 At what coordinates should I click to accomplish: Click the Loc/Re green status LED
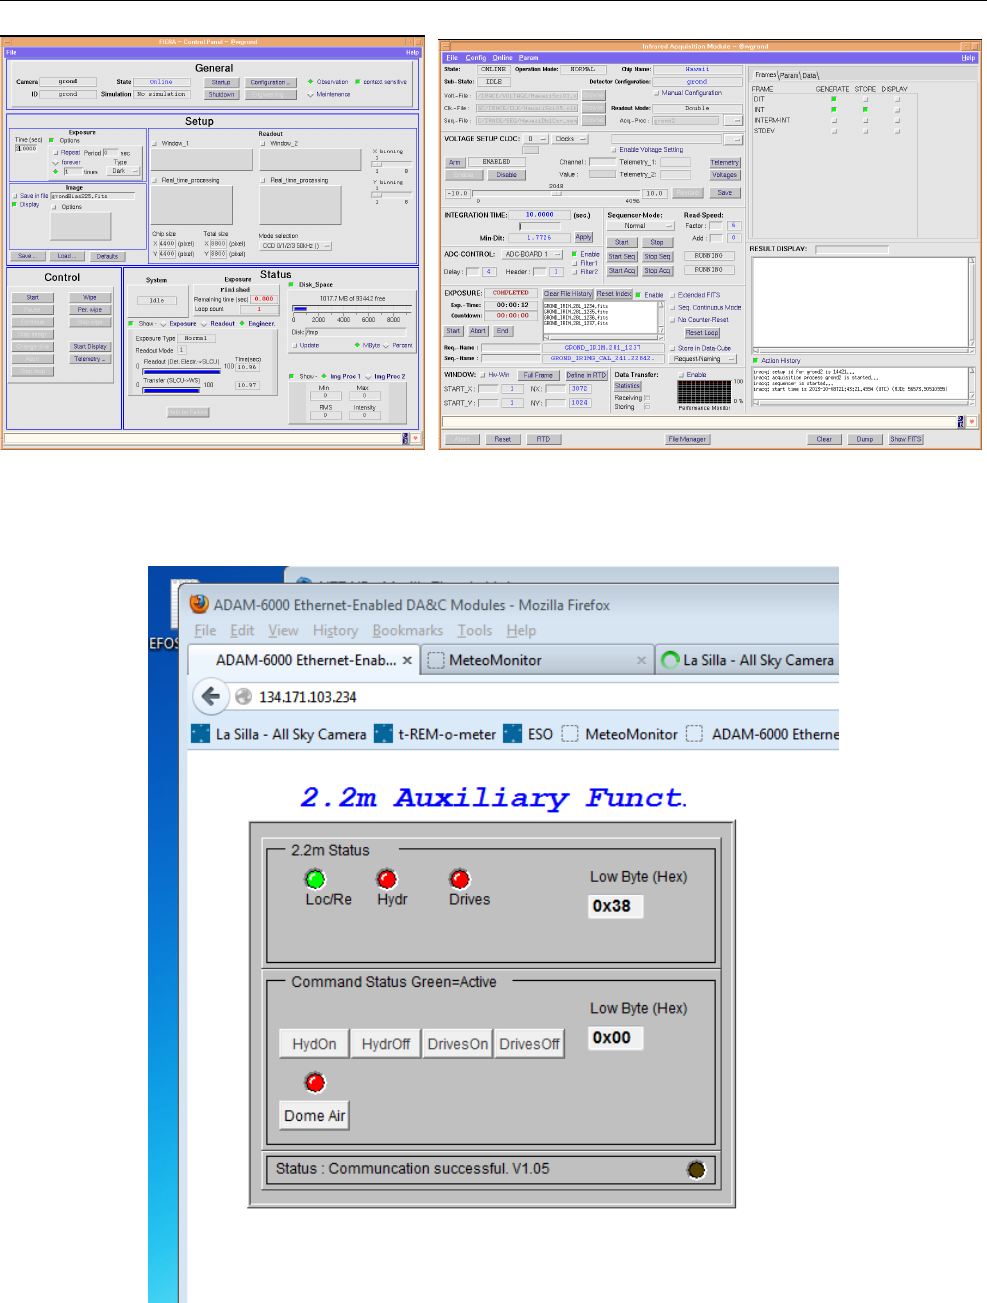pyautogui.click(x=315, y=879)
